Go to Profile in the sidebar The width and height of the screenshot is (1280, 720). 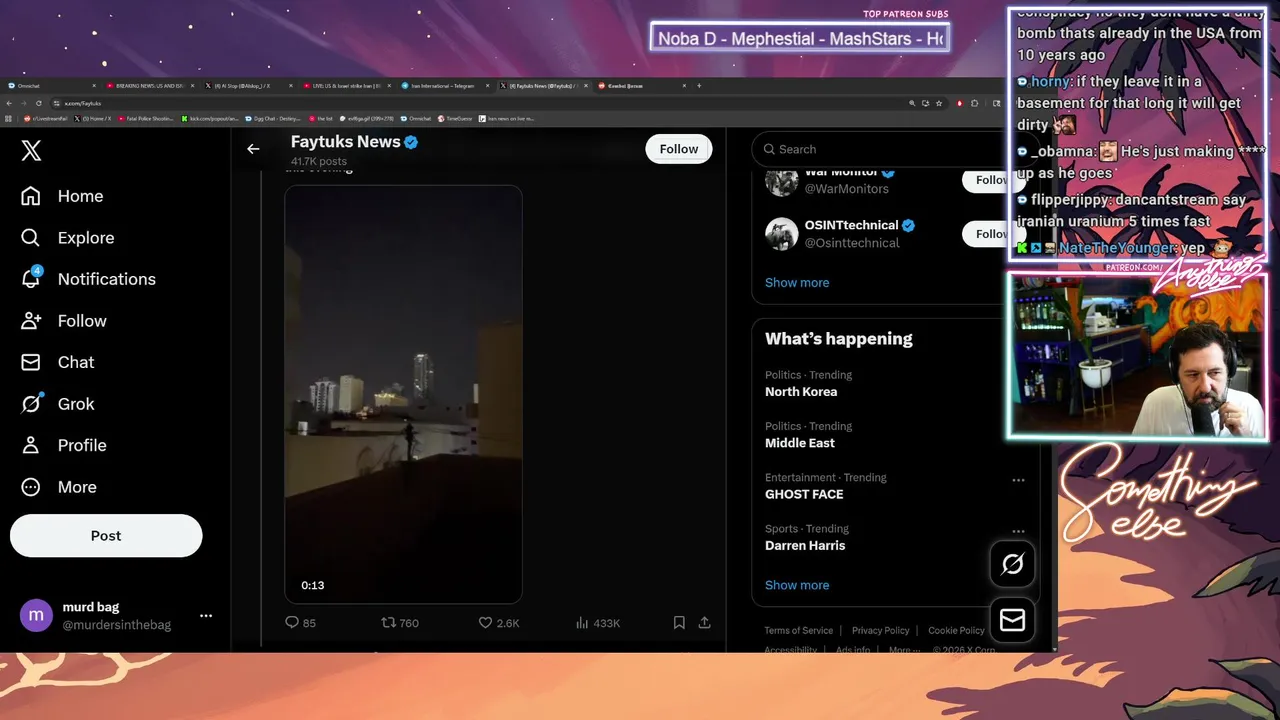63,445
